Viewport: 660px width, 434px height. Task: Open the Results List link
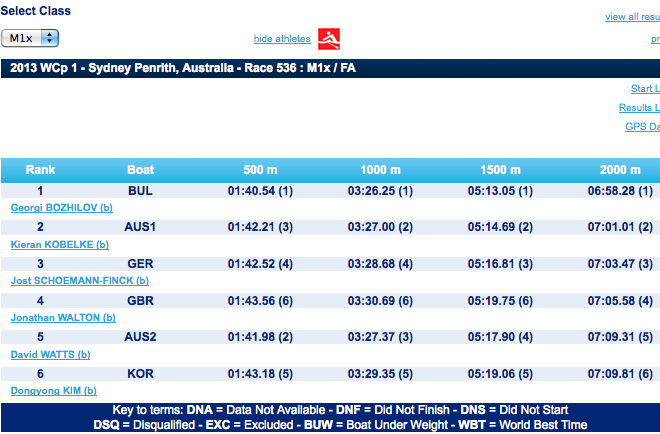639,108
